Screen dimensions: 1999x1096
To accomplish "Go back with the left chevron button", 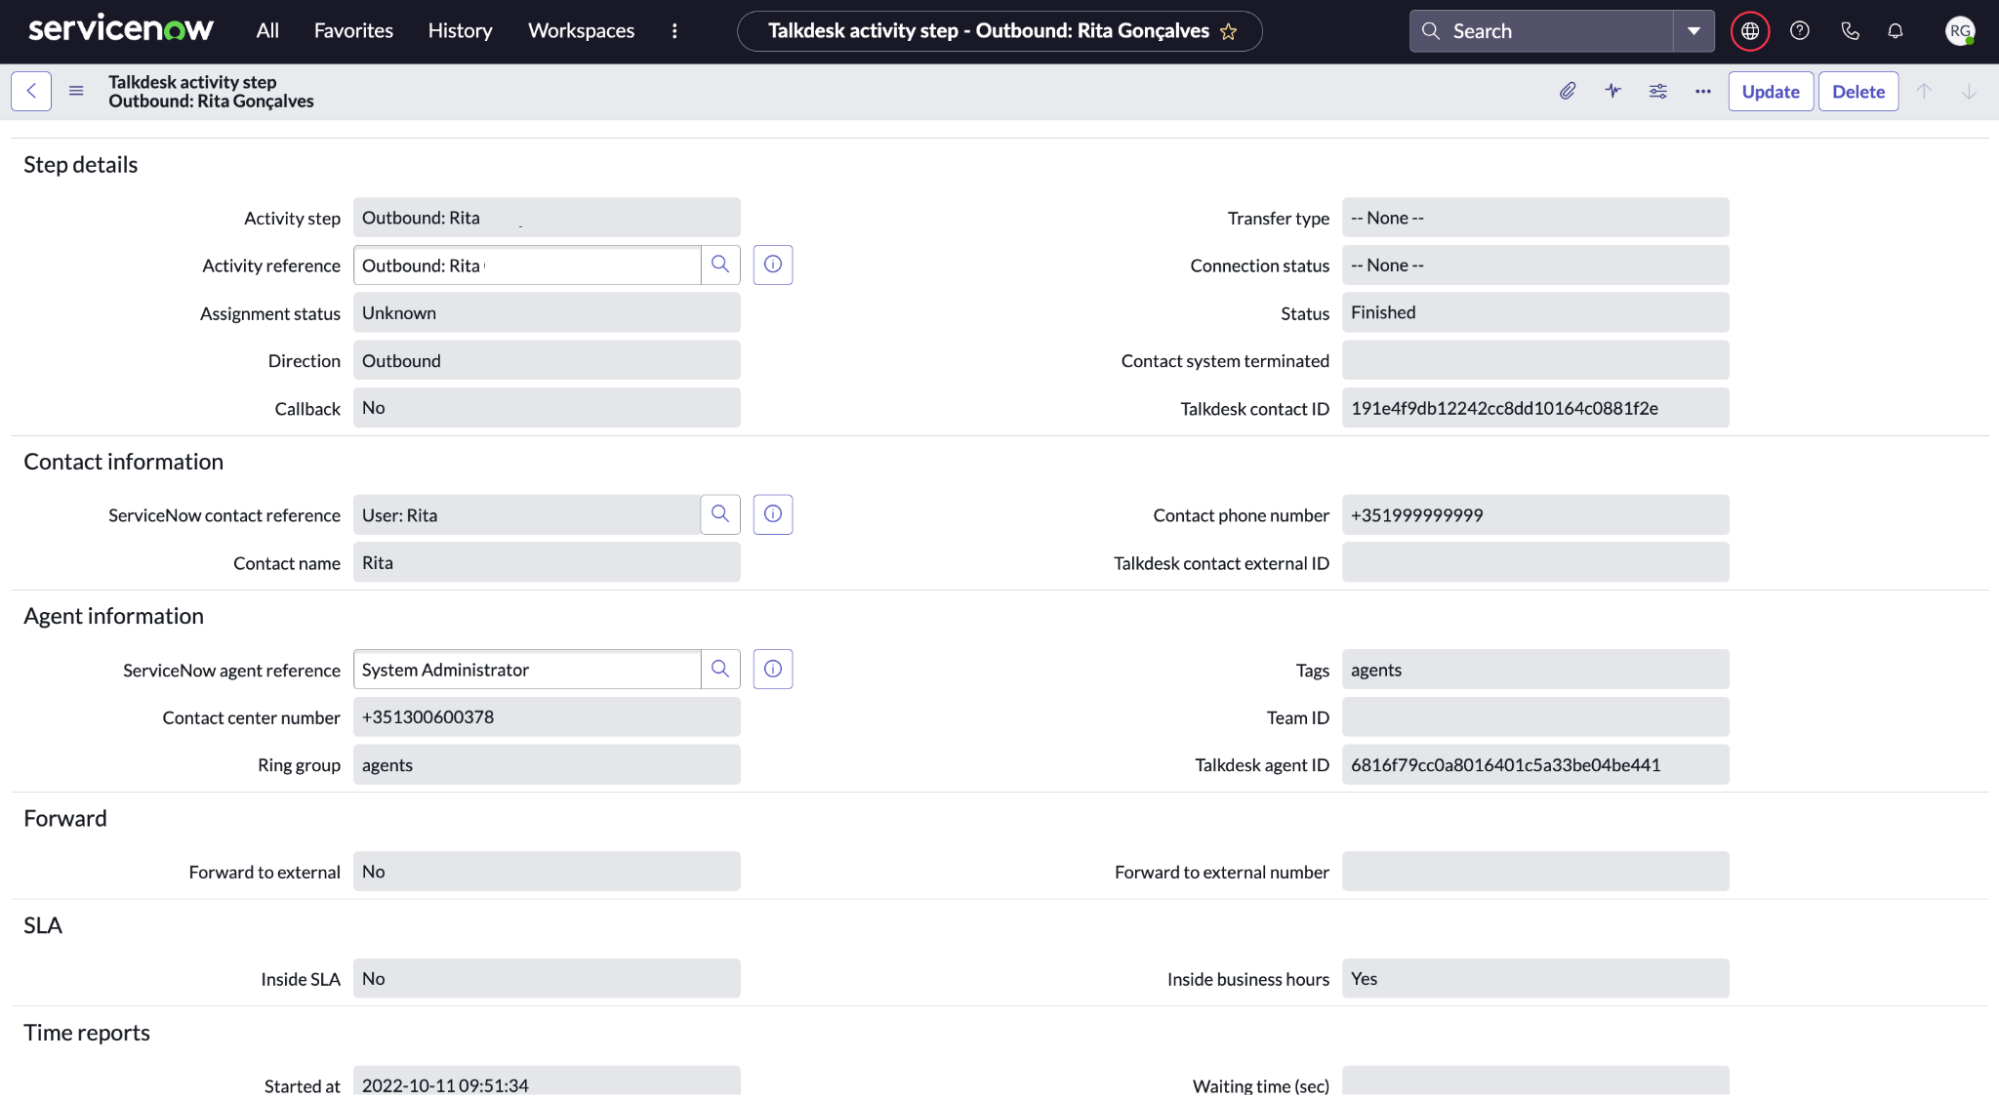I will (31, 91).
